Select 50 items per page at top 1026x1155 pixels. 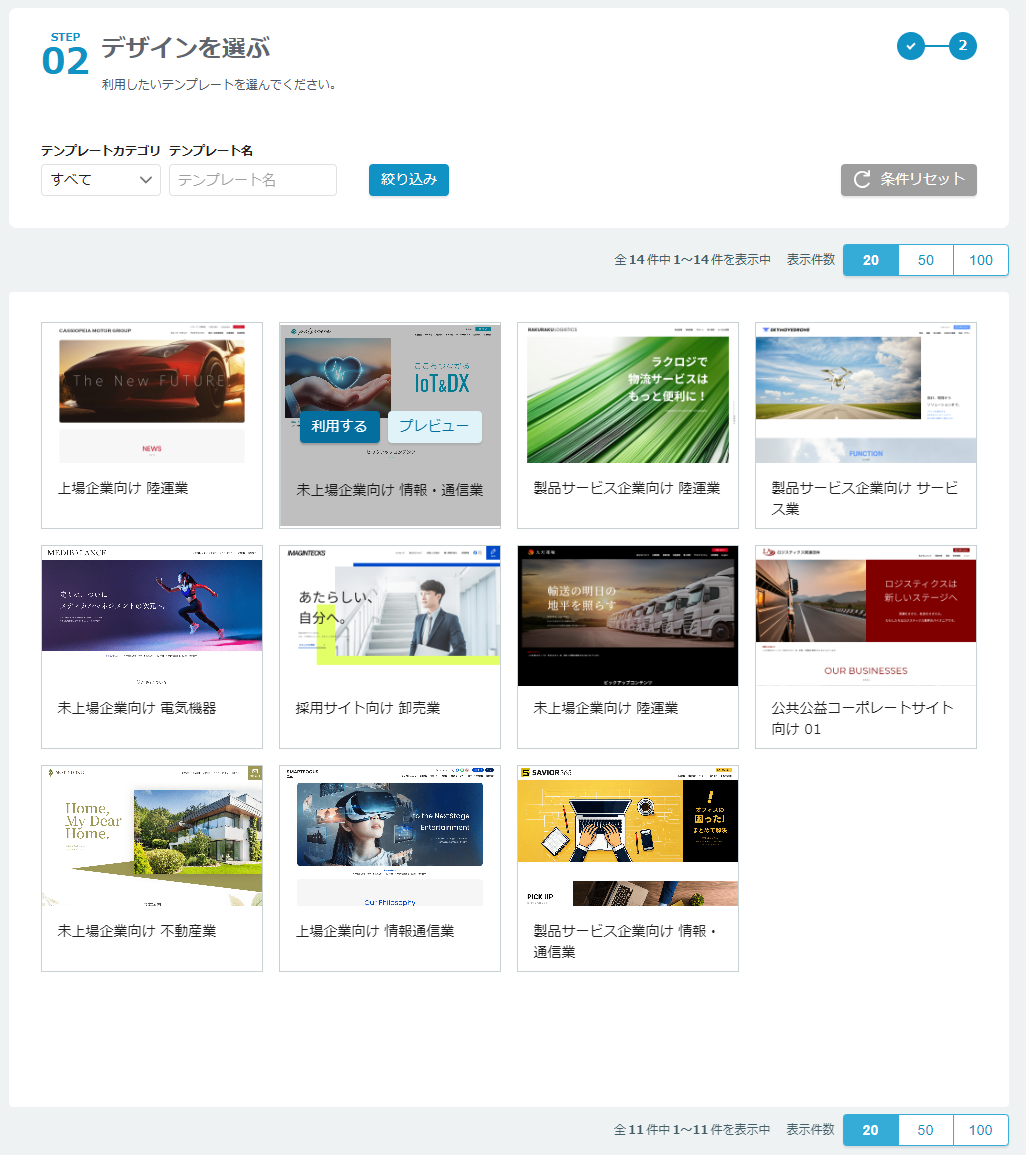(x=926, y=260)
